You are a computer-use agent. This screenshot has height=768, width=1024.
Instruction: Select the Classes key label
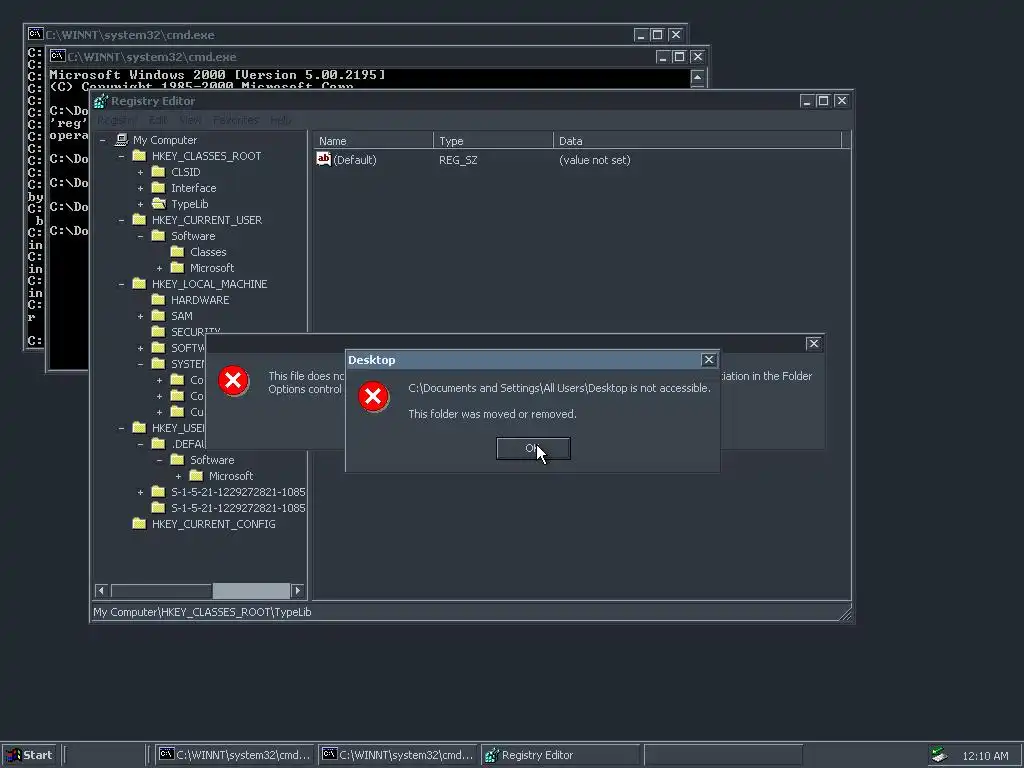coord(208,252)
